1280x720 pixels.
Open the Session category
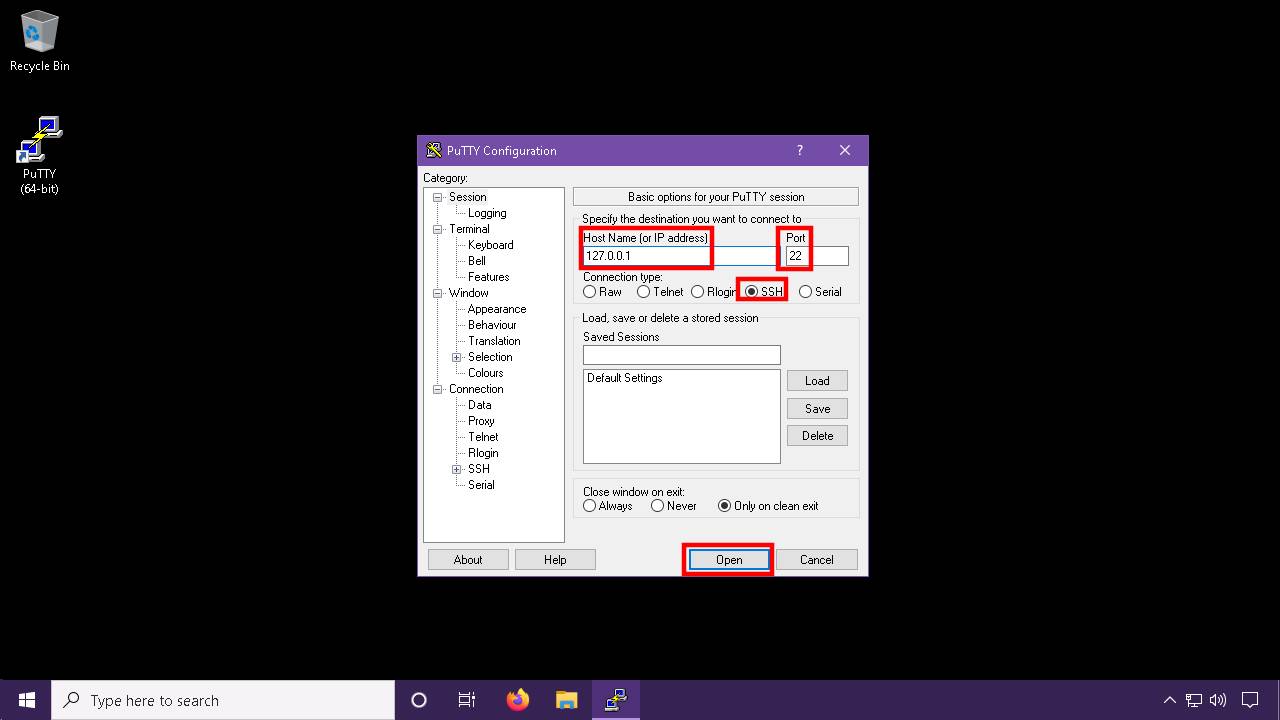pos(467,197)
